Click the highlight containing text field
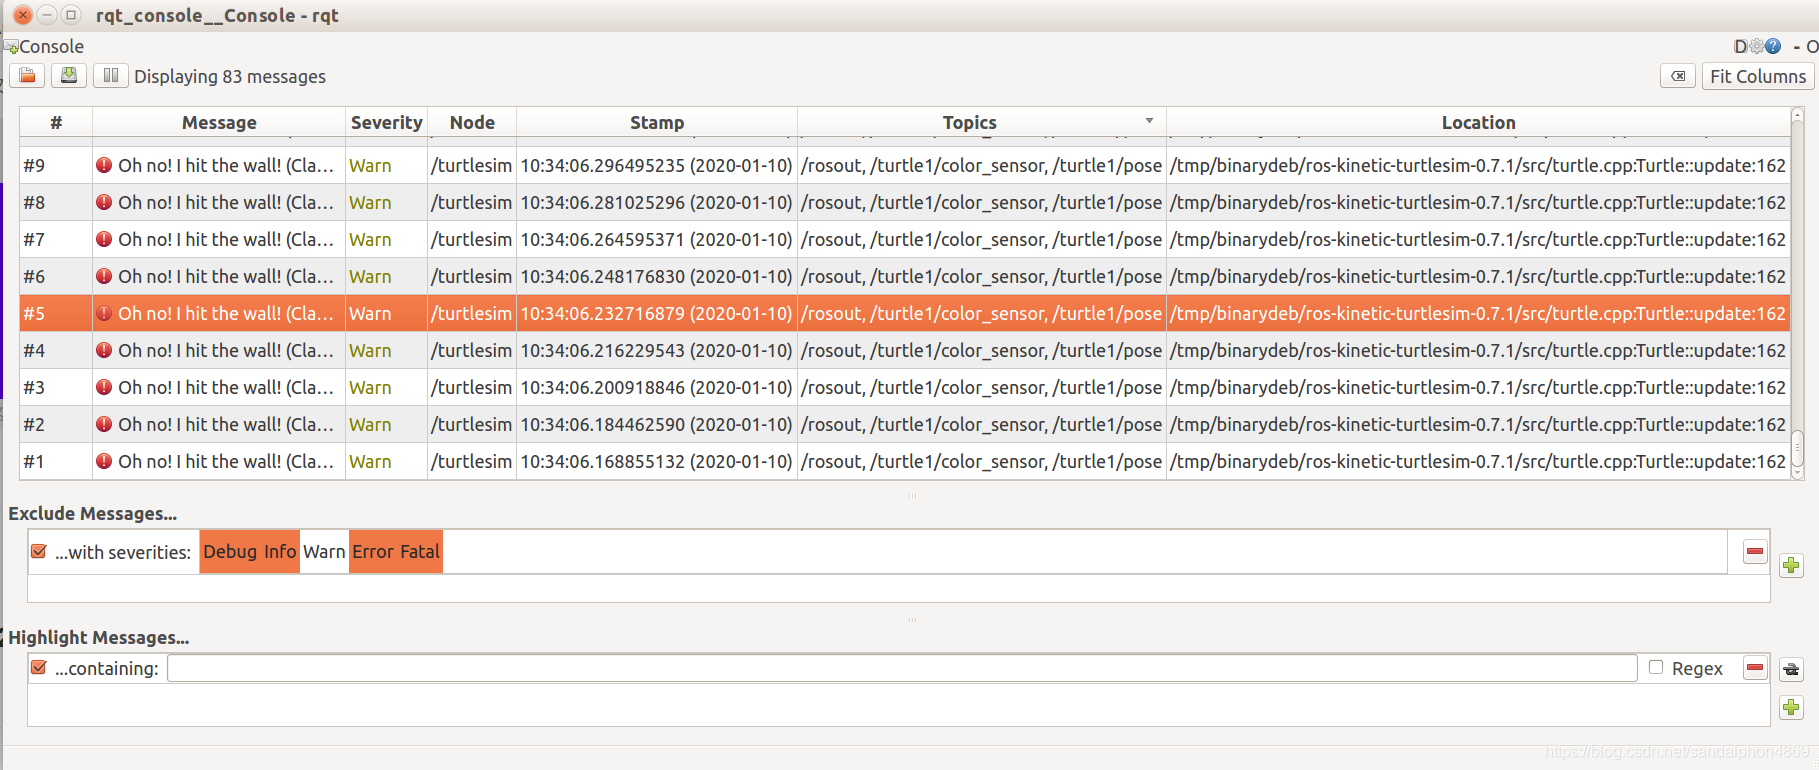 tap(902, 668)
